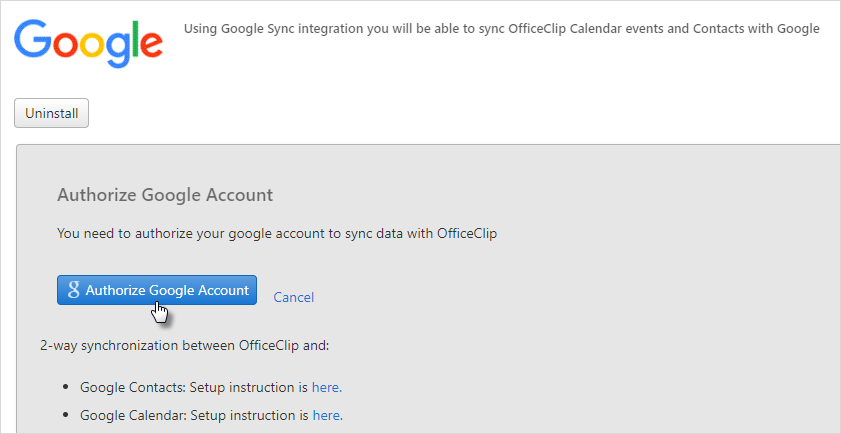Viewport: 841px width, 434px height.
Task: Click the Google logo
Action: (88, 43)
